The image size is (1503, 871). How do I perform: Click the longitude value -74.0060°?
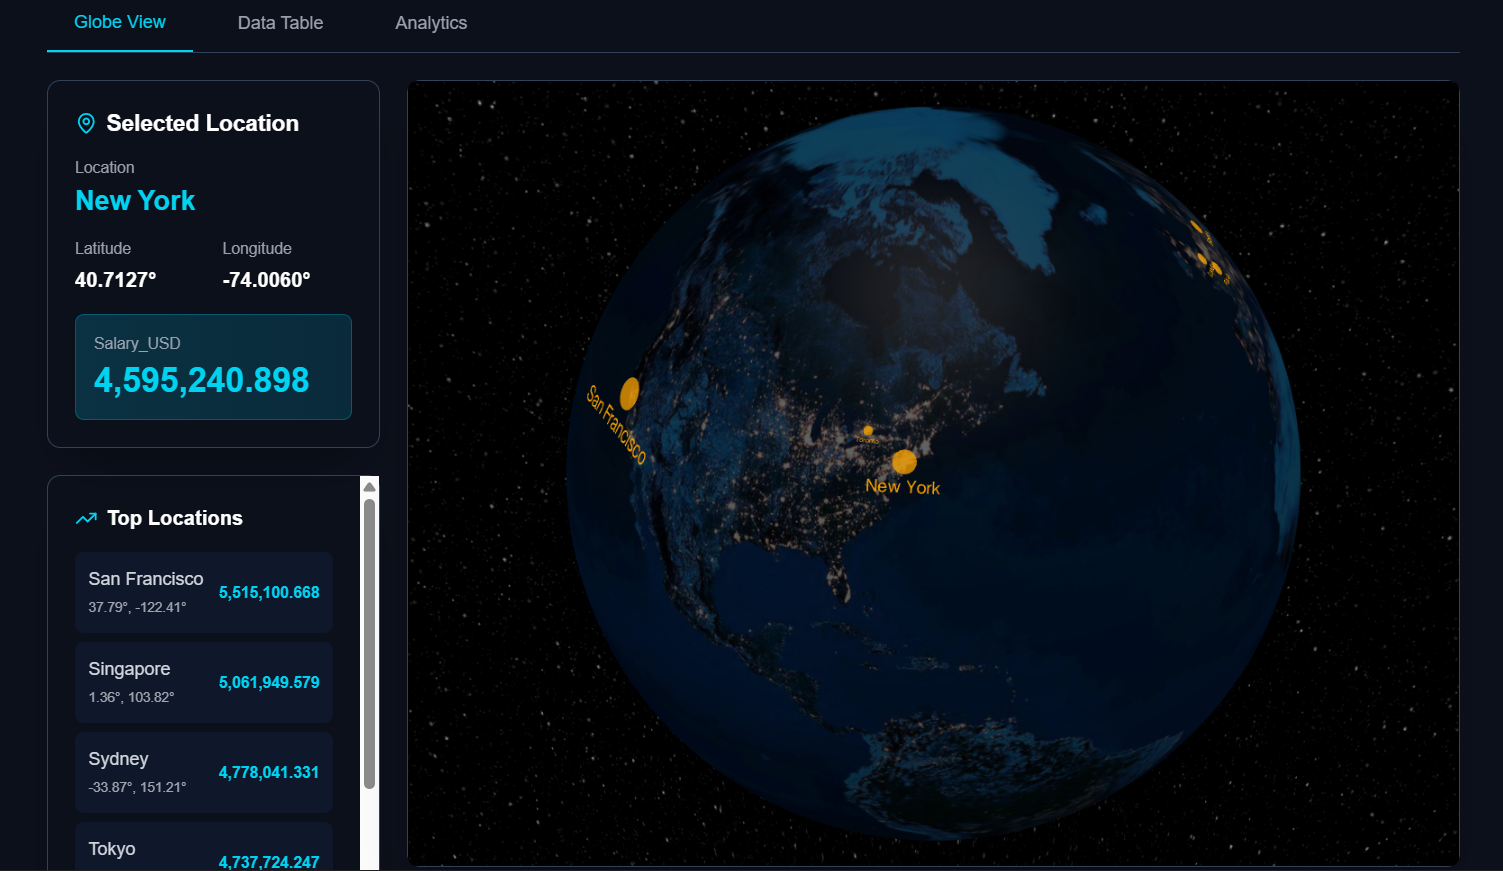266,280
